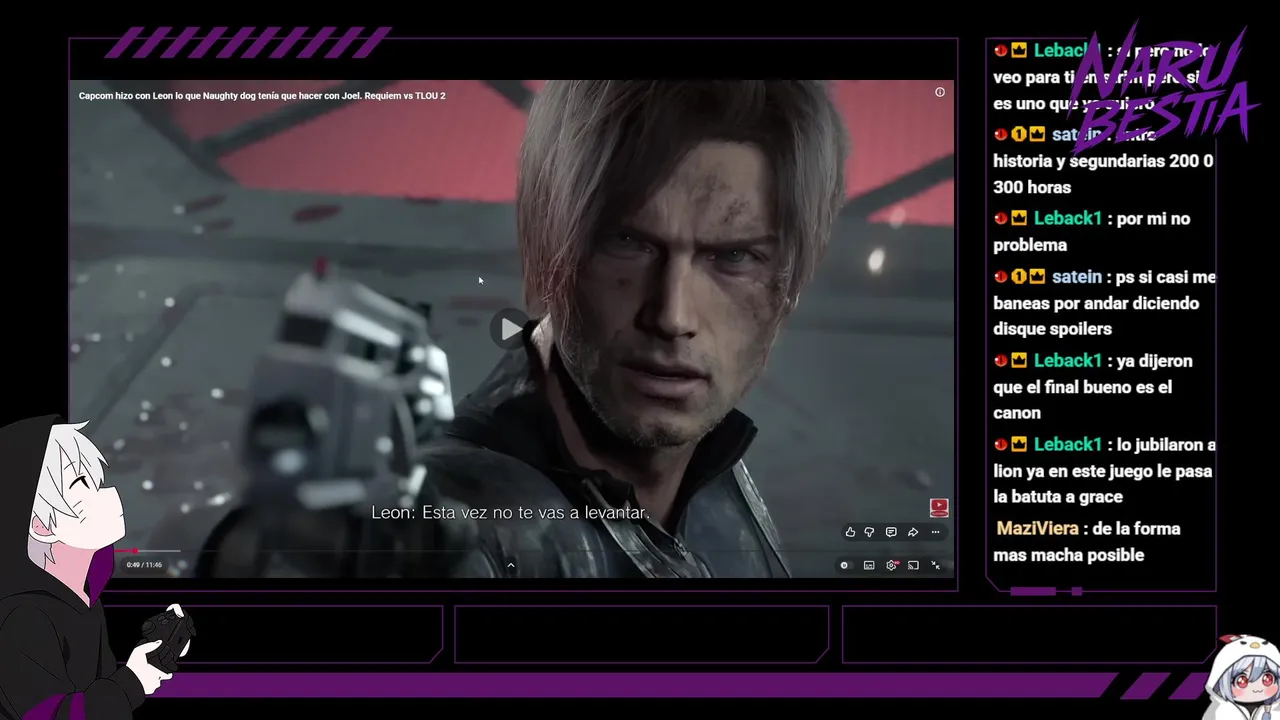The width and height of the screenshot is (1280, 720).
Task: Click chat text 'historia y segundarias 200 0 300 horas'
Action: (1103, 173)
